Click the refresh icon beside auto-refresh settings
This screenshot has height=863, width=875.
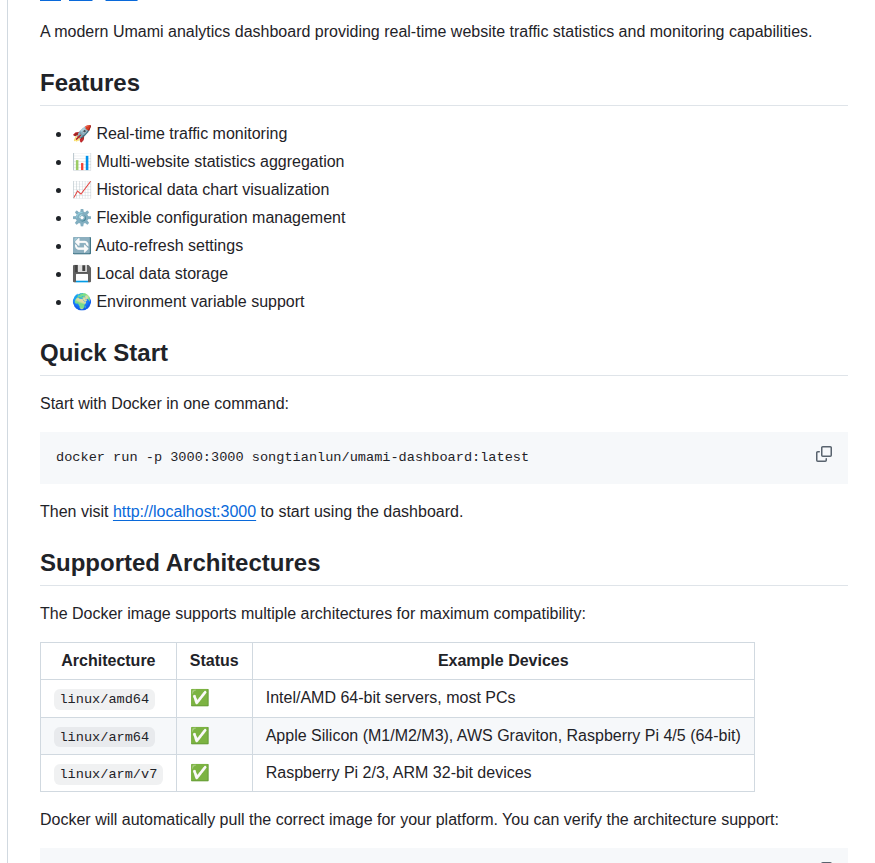pos(81,245)
